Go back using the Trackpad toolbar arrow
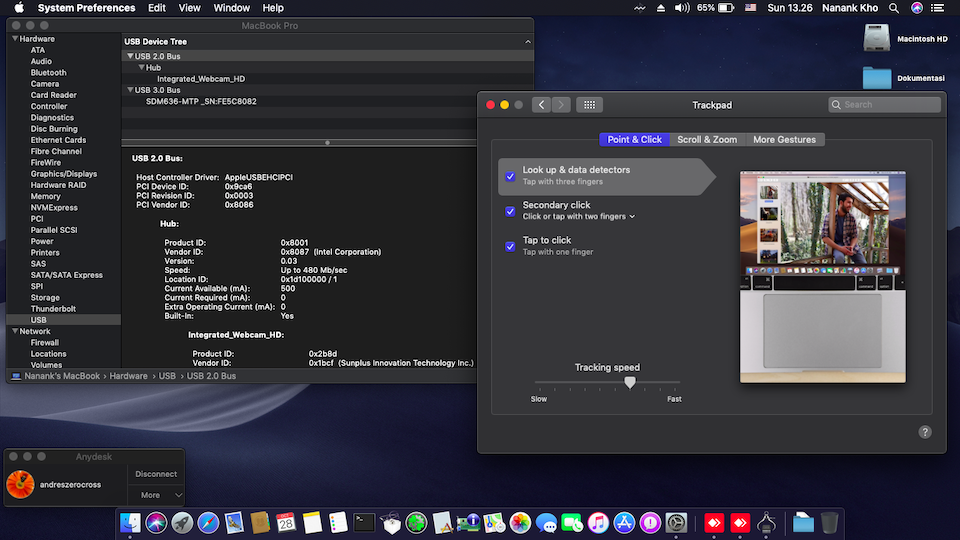This screenshot has width=960, height=540. pos(541,105)
